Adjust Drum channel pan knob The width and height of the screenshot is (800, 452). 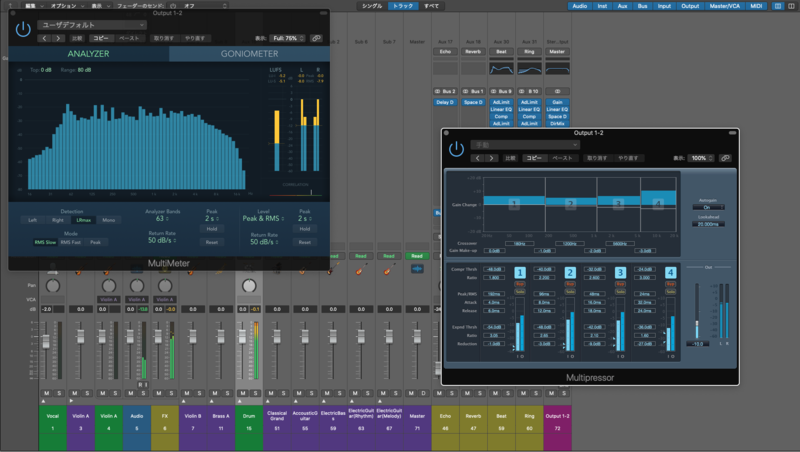click(249, 286)
